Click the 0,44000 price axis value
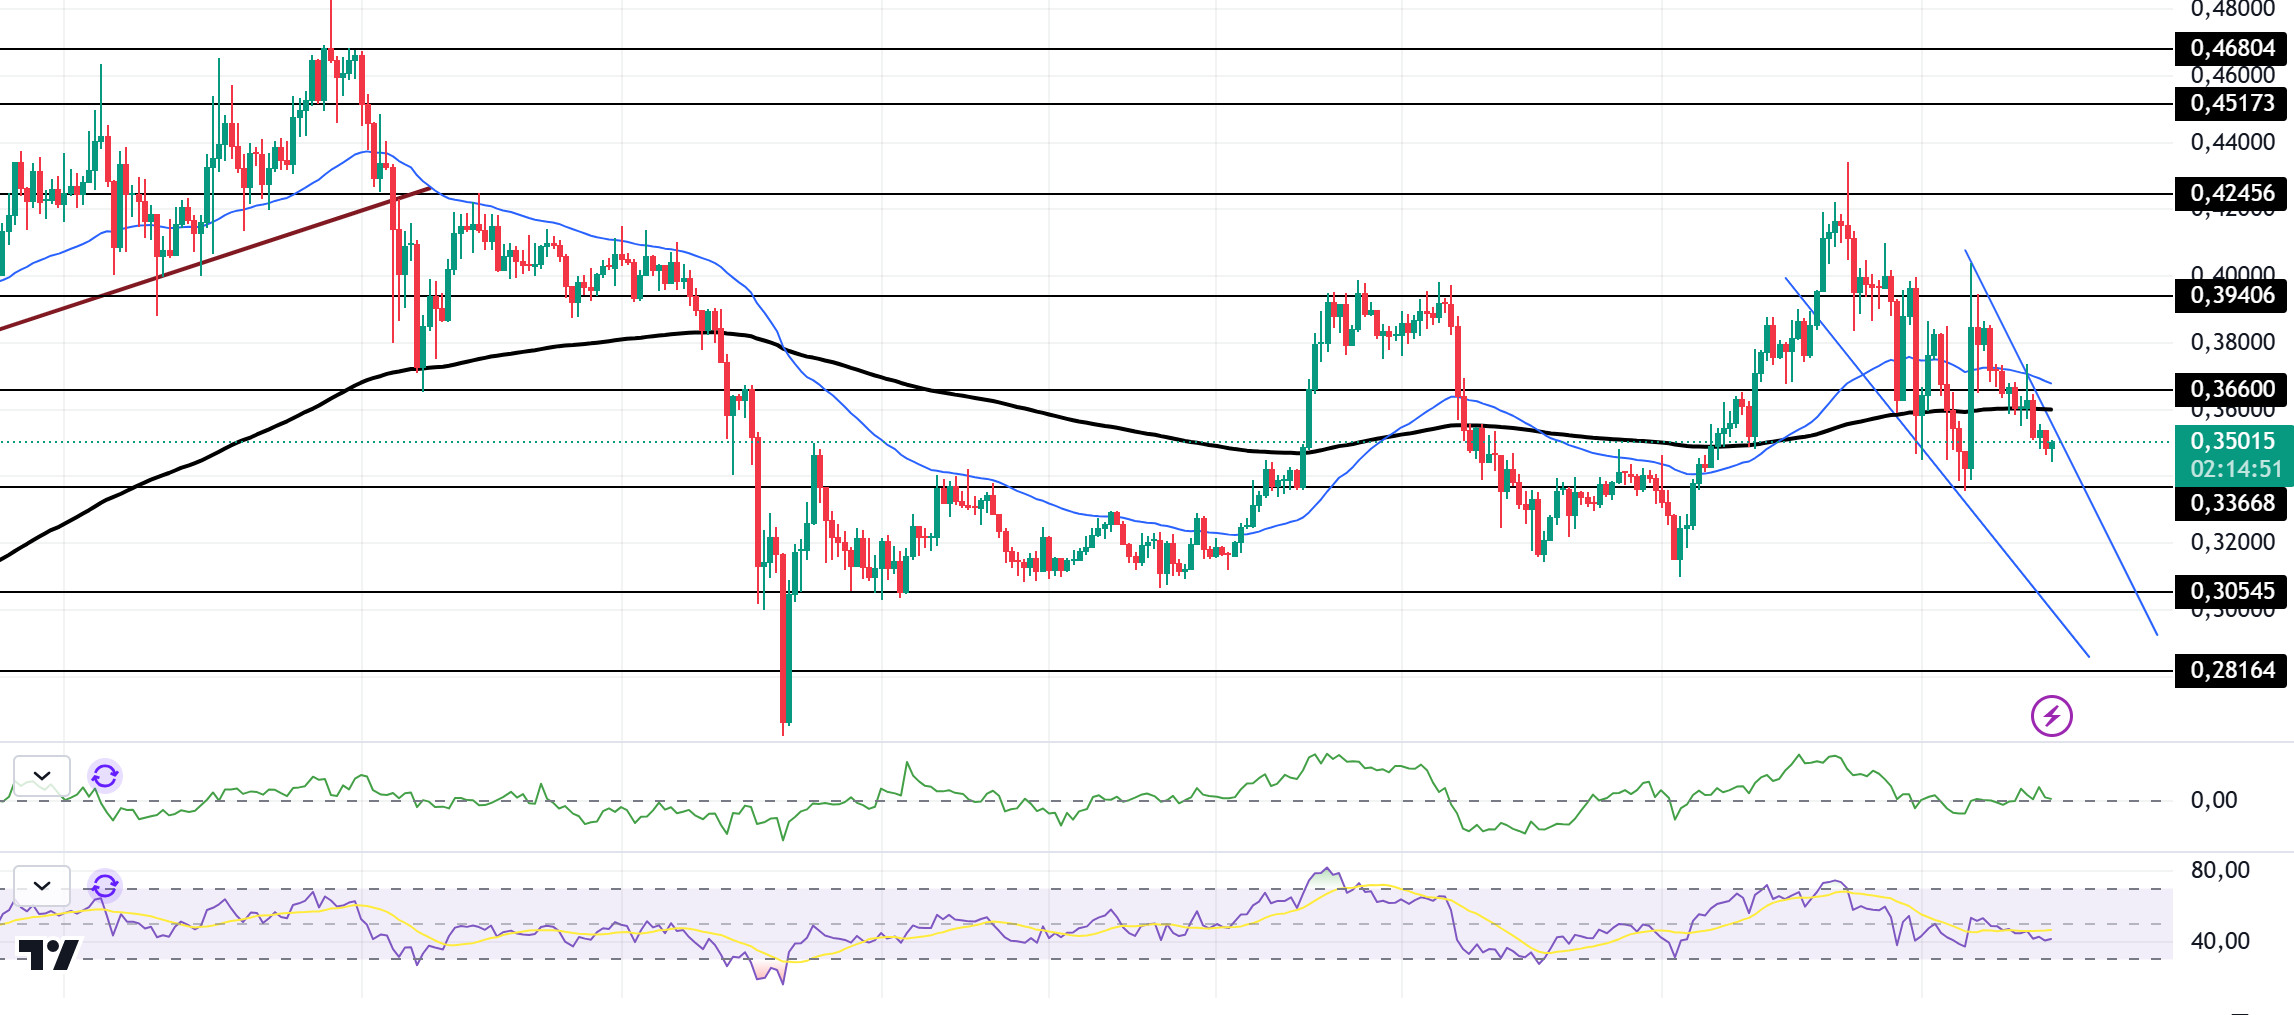This screenshot has width=2294, height=1015. coord(2232,142)
